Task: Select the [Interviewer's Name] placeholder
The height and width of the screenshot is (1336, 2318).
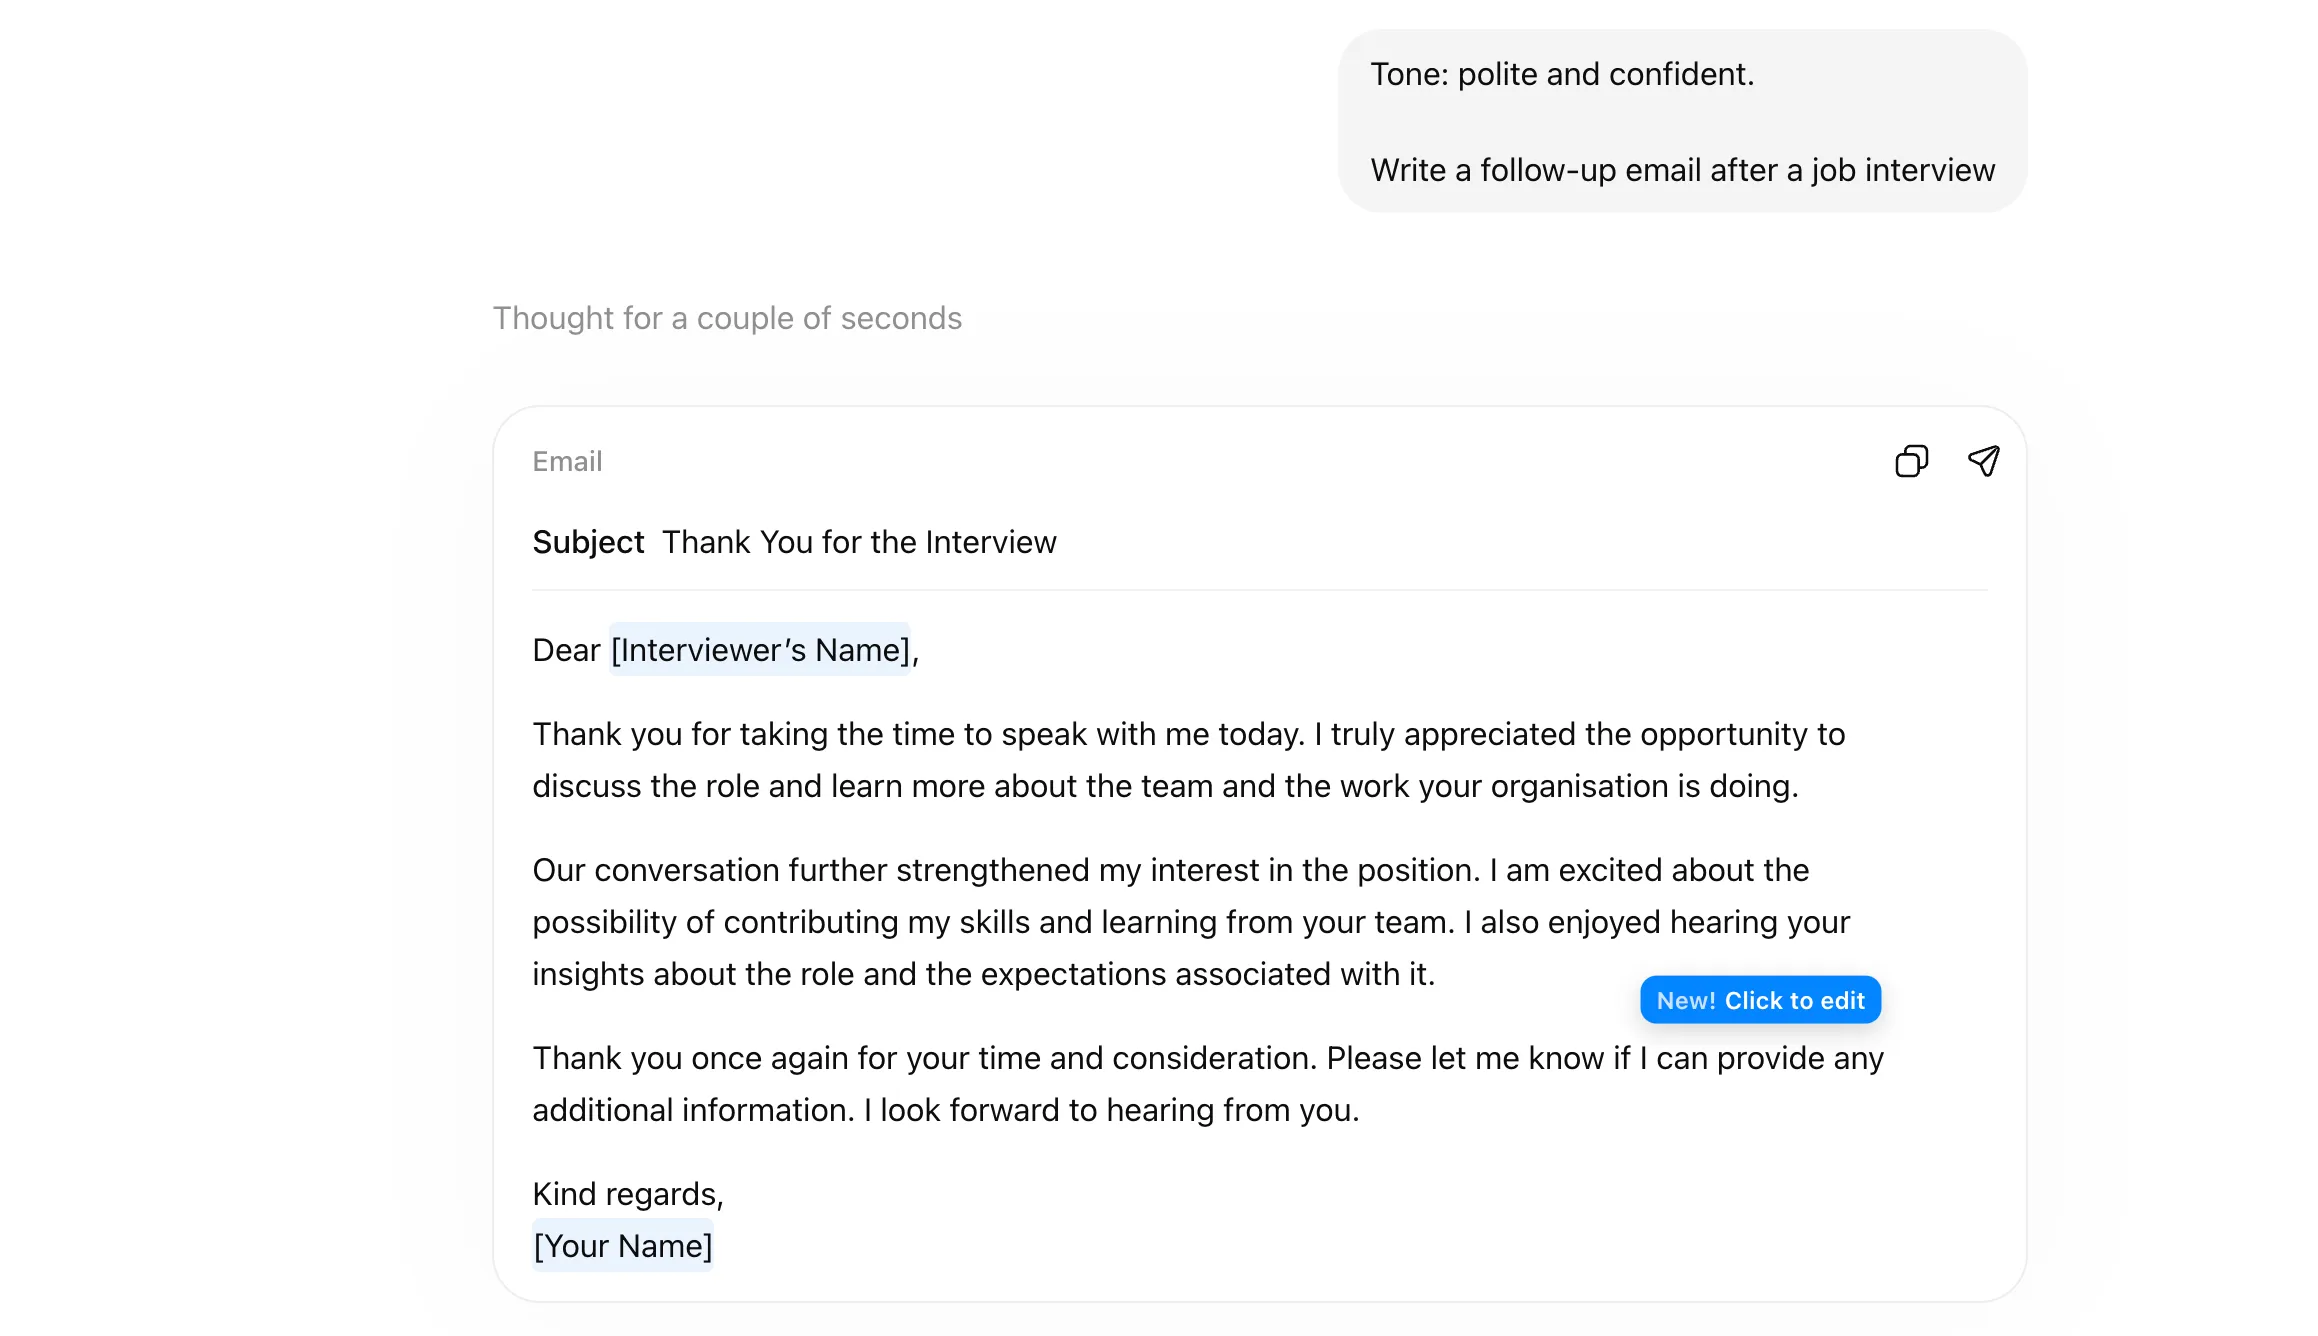Action: pyautogui.click(x=760, y=650)
